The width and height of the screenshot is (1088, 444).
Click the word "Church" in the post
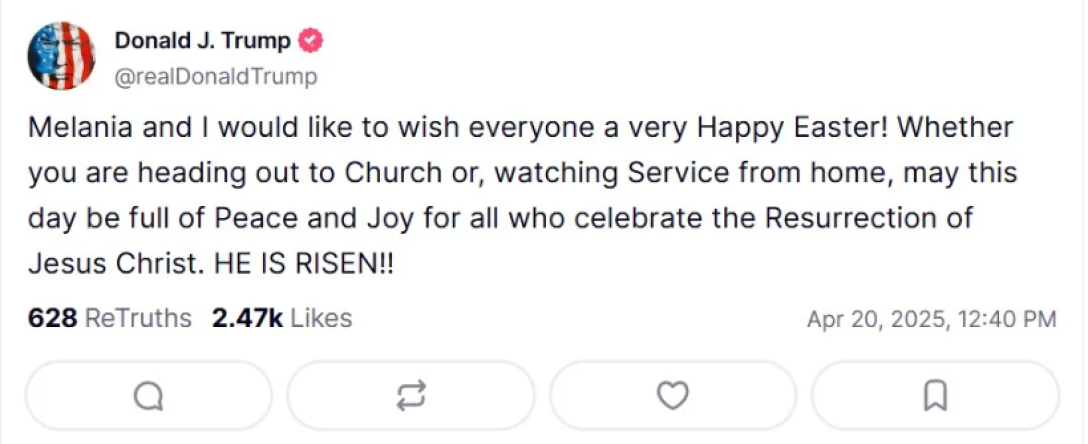(x=392, y=173)
